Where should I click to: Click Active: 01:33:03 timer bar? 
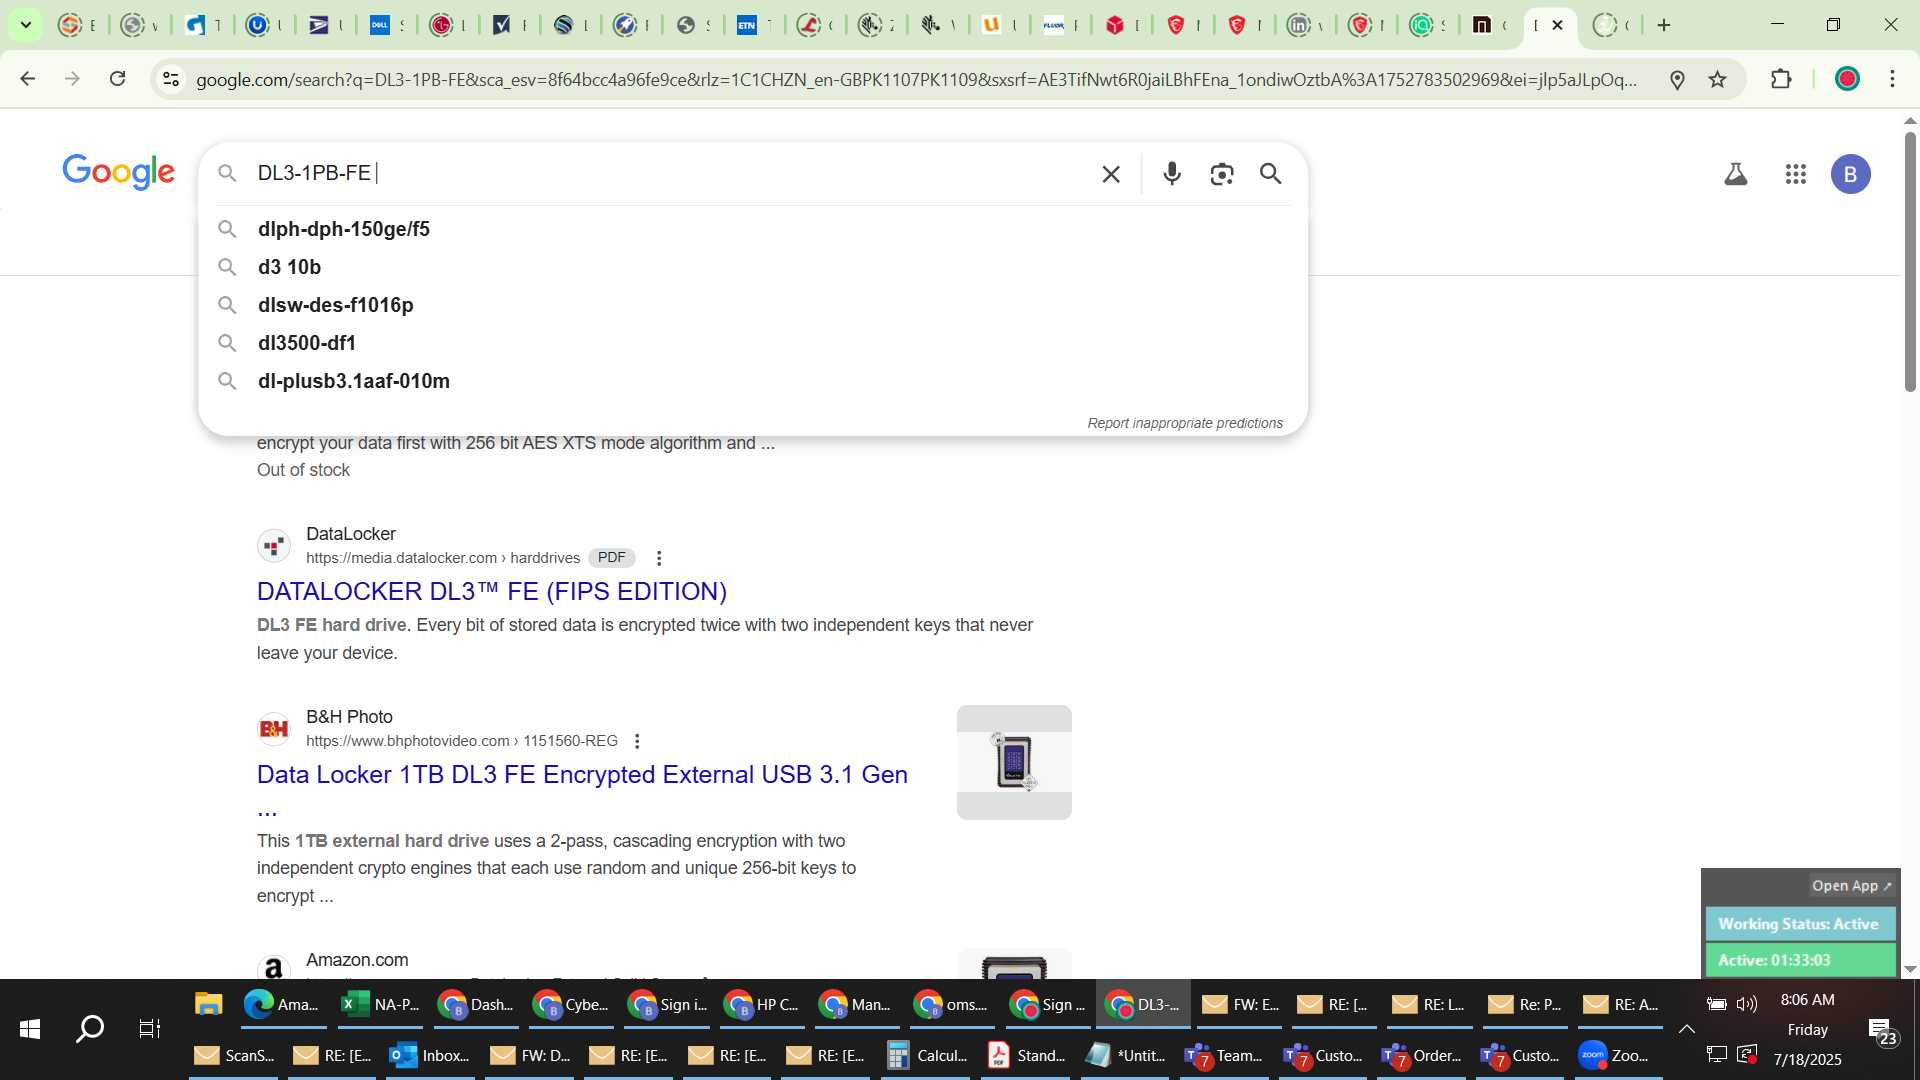coord(1798,960)
